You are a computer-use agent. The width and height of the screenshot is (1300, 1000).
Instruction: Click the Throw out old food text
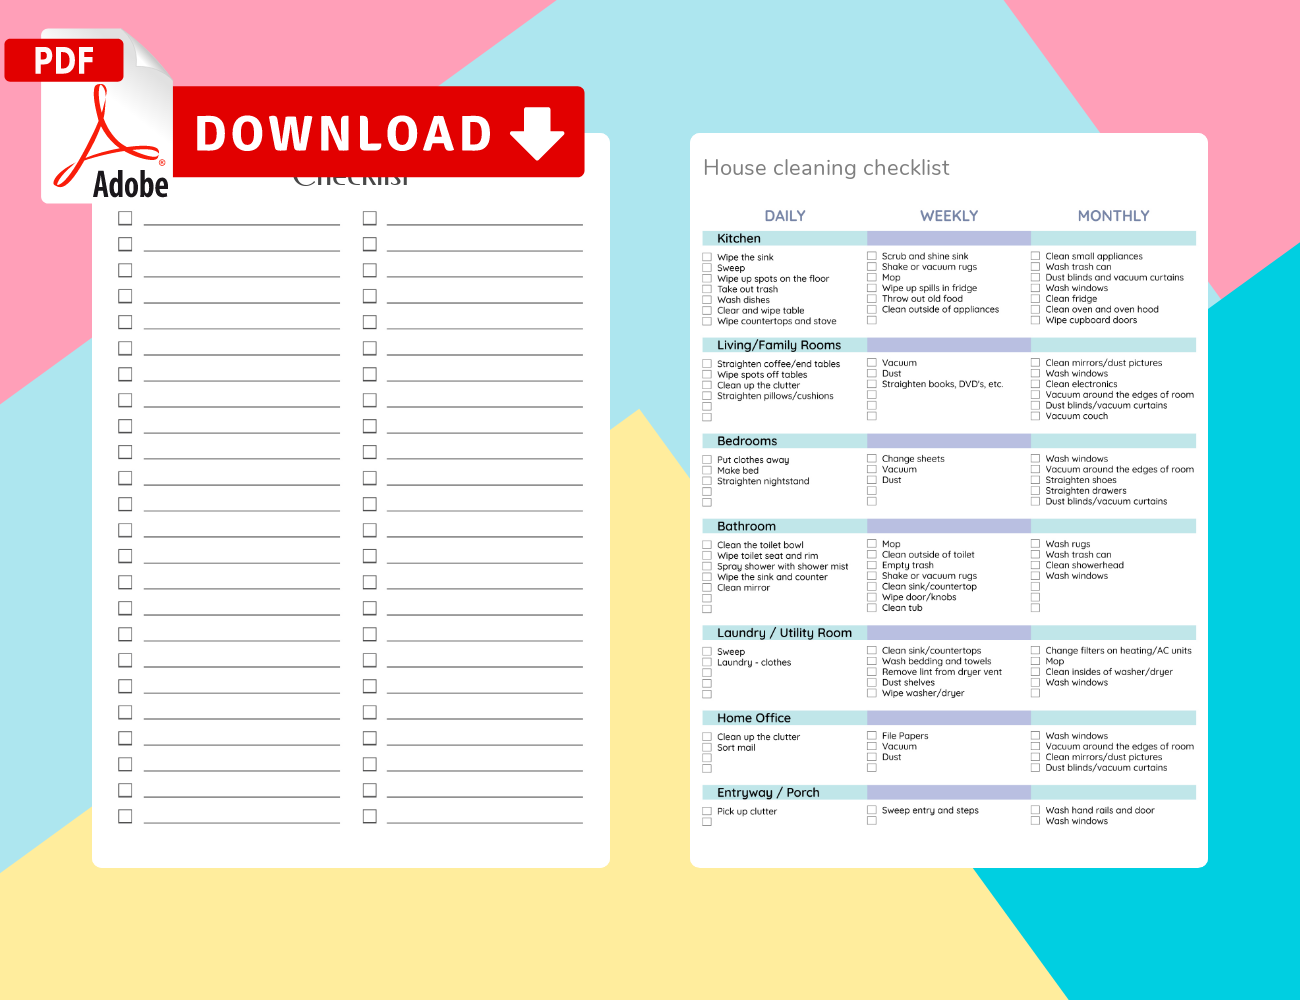tap(922, 299)
